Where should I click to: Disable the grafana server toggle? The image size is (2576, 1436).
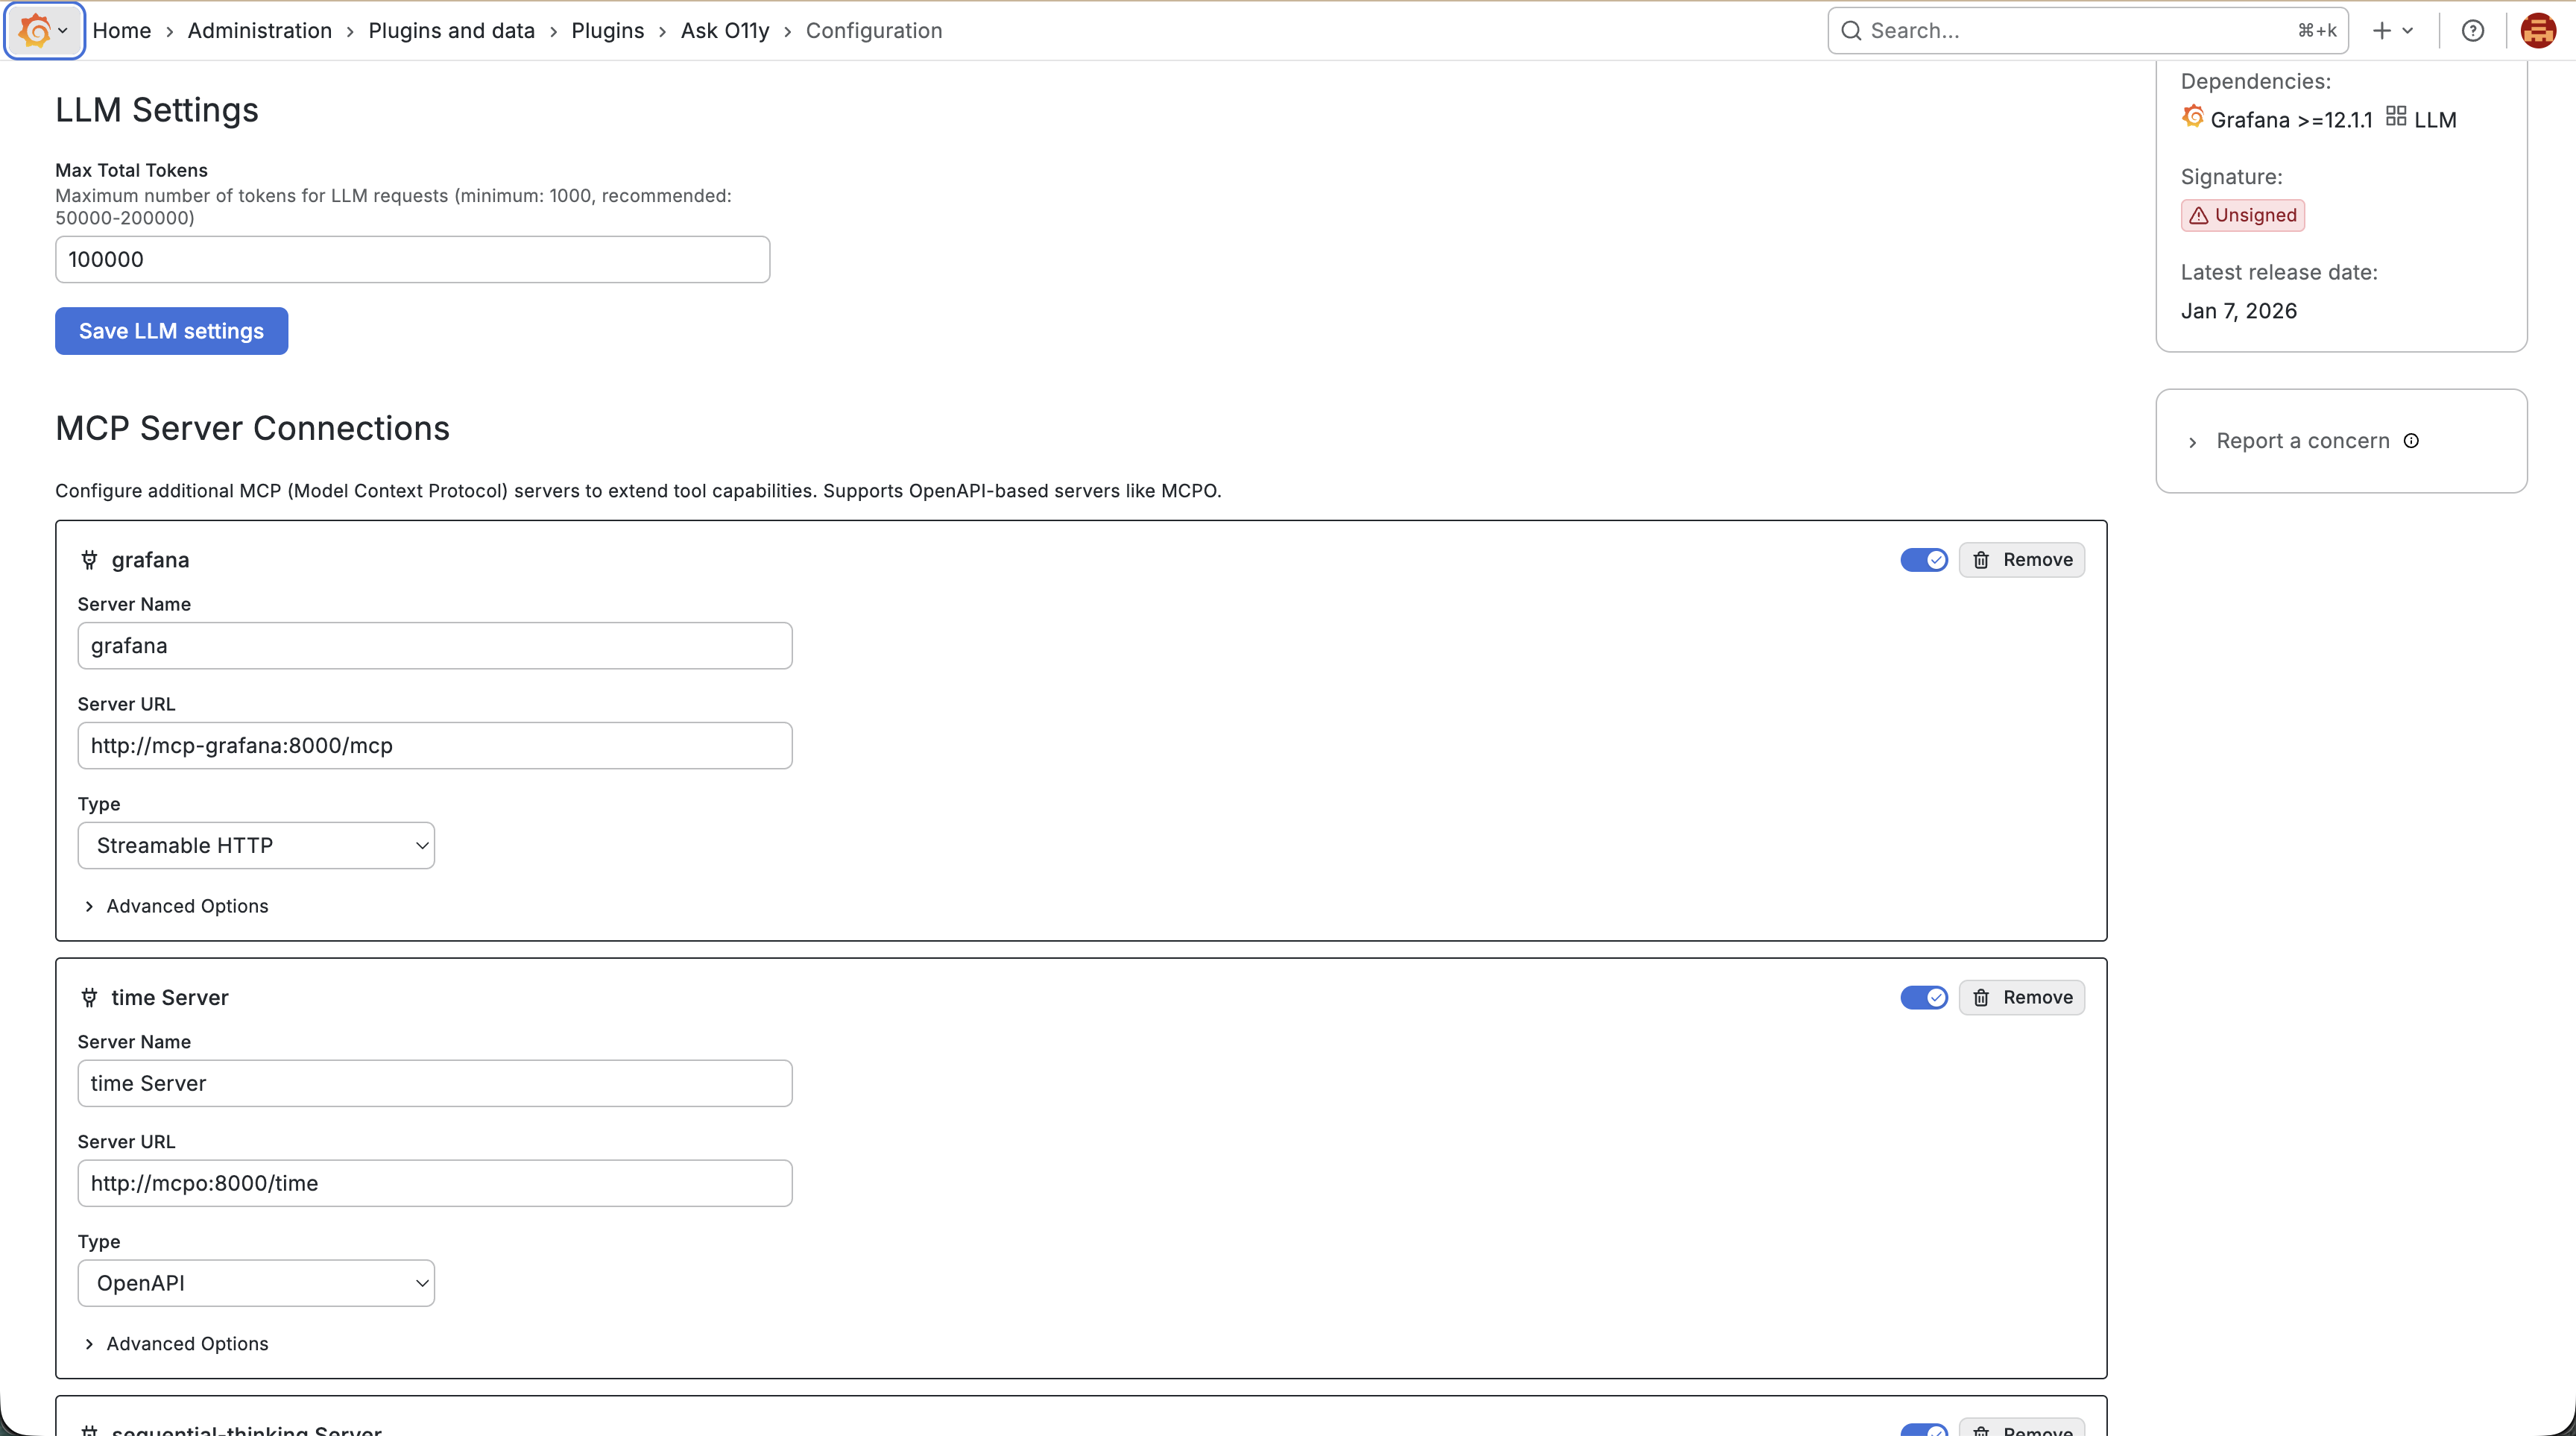click(1923, 560)
